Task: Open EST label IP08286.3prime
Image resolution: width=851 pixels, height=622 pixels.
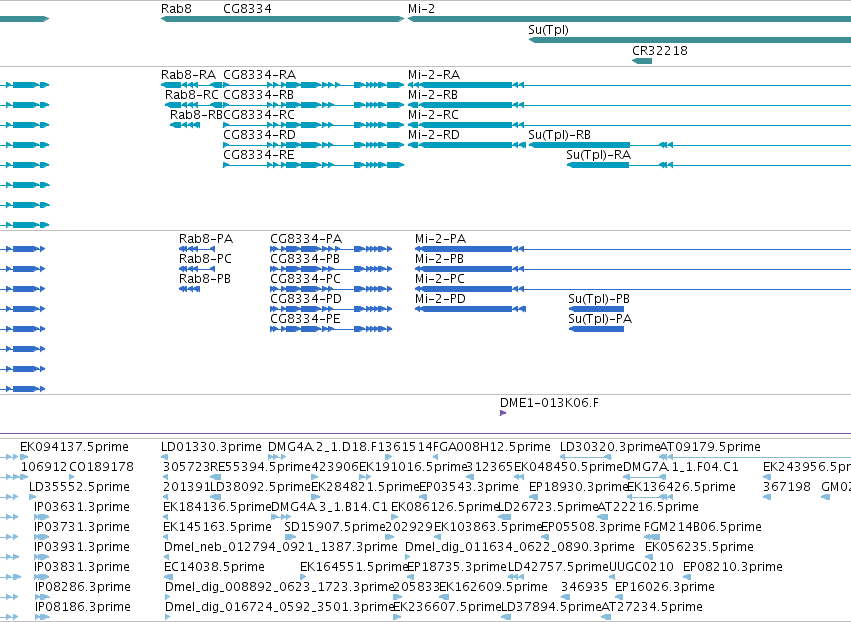Action: (x=83, y=587)
